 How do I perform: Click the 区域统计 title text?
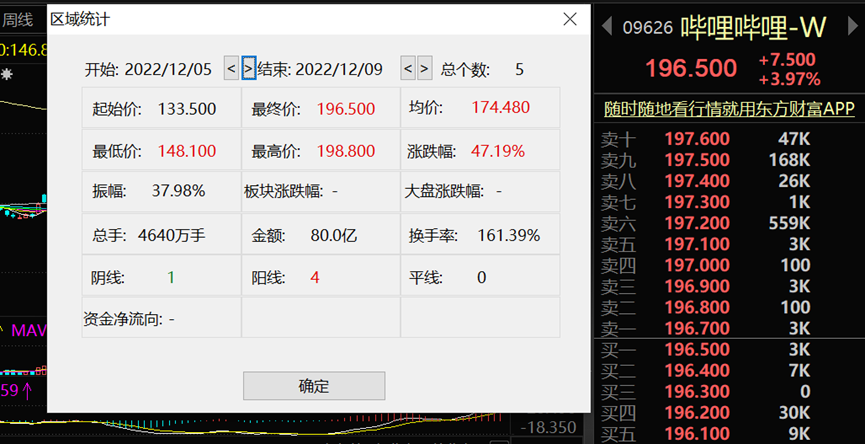pos(80,20)
